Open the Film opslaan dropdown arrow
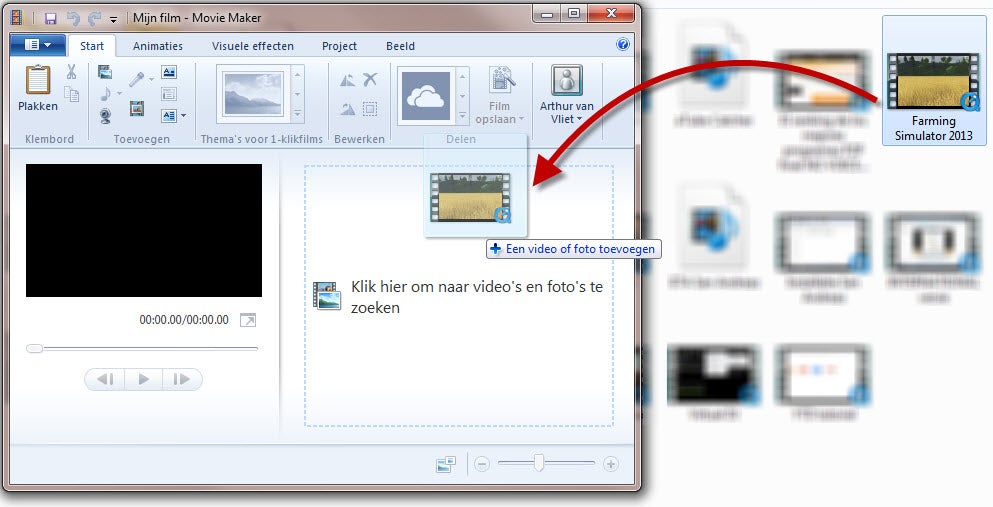This screenshot has height=507, width=993. tap(521, 119)
